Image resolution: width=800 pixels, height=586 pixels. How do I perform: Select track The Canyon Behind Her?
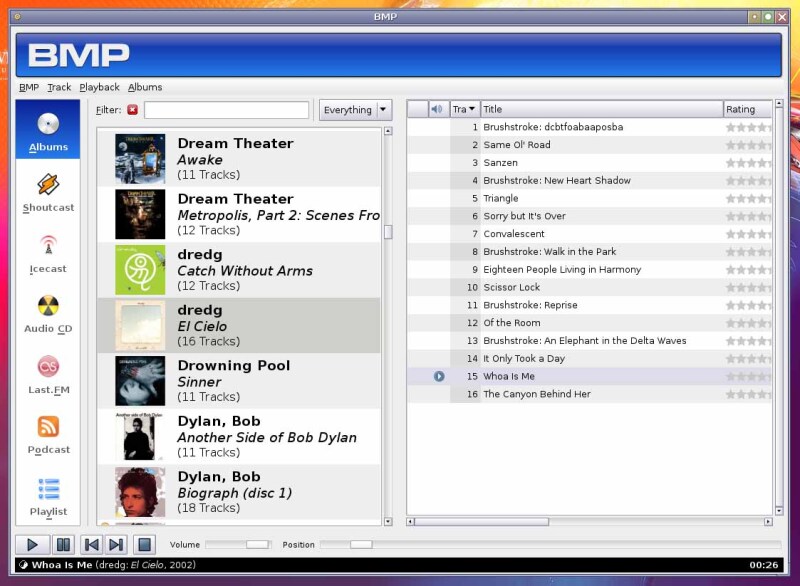589,394
